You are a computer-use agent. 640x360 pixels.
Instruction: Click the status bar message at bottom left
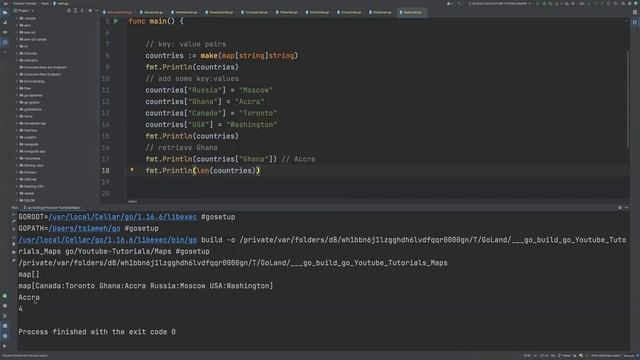point(24,356)
